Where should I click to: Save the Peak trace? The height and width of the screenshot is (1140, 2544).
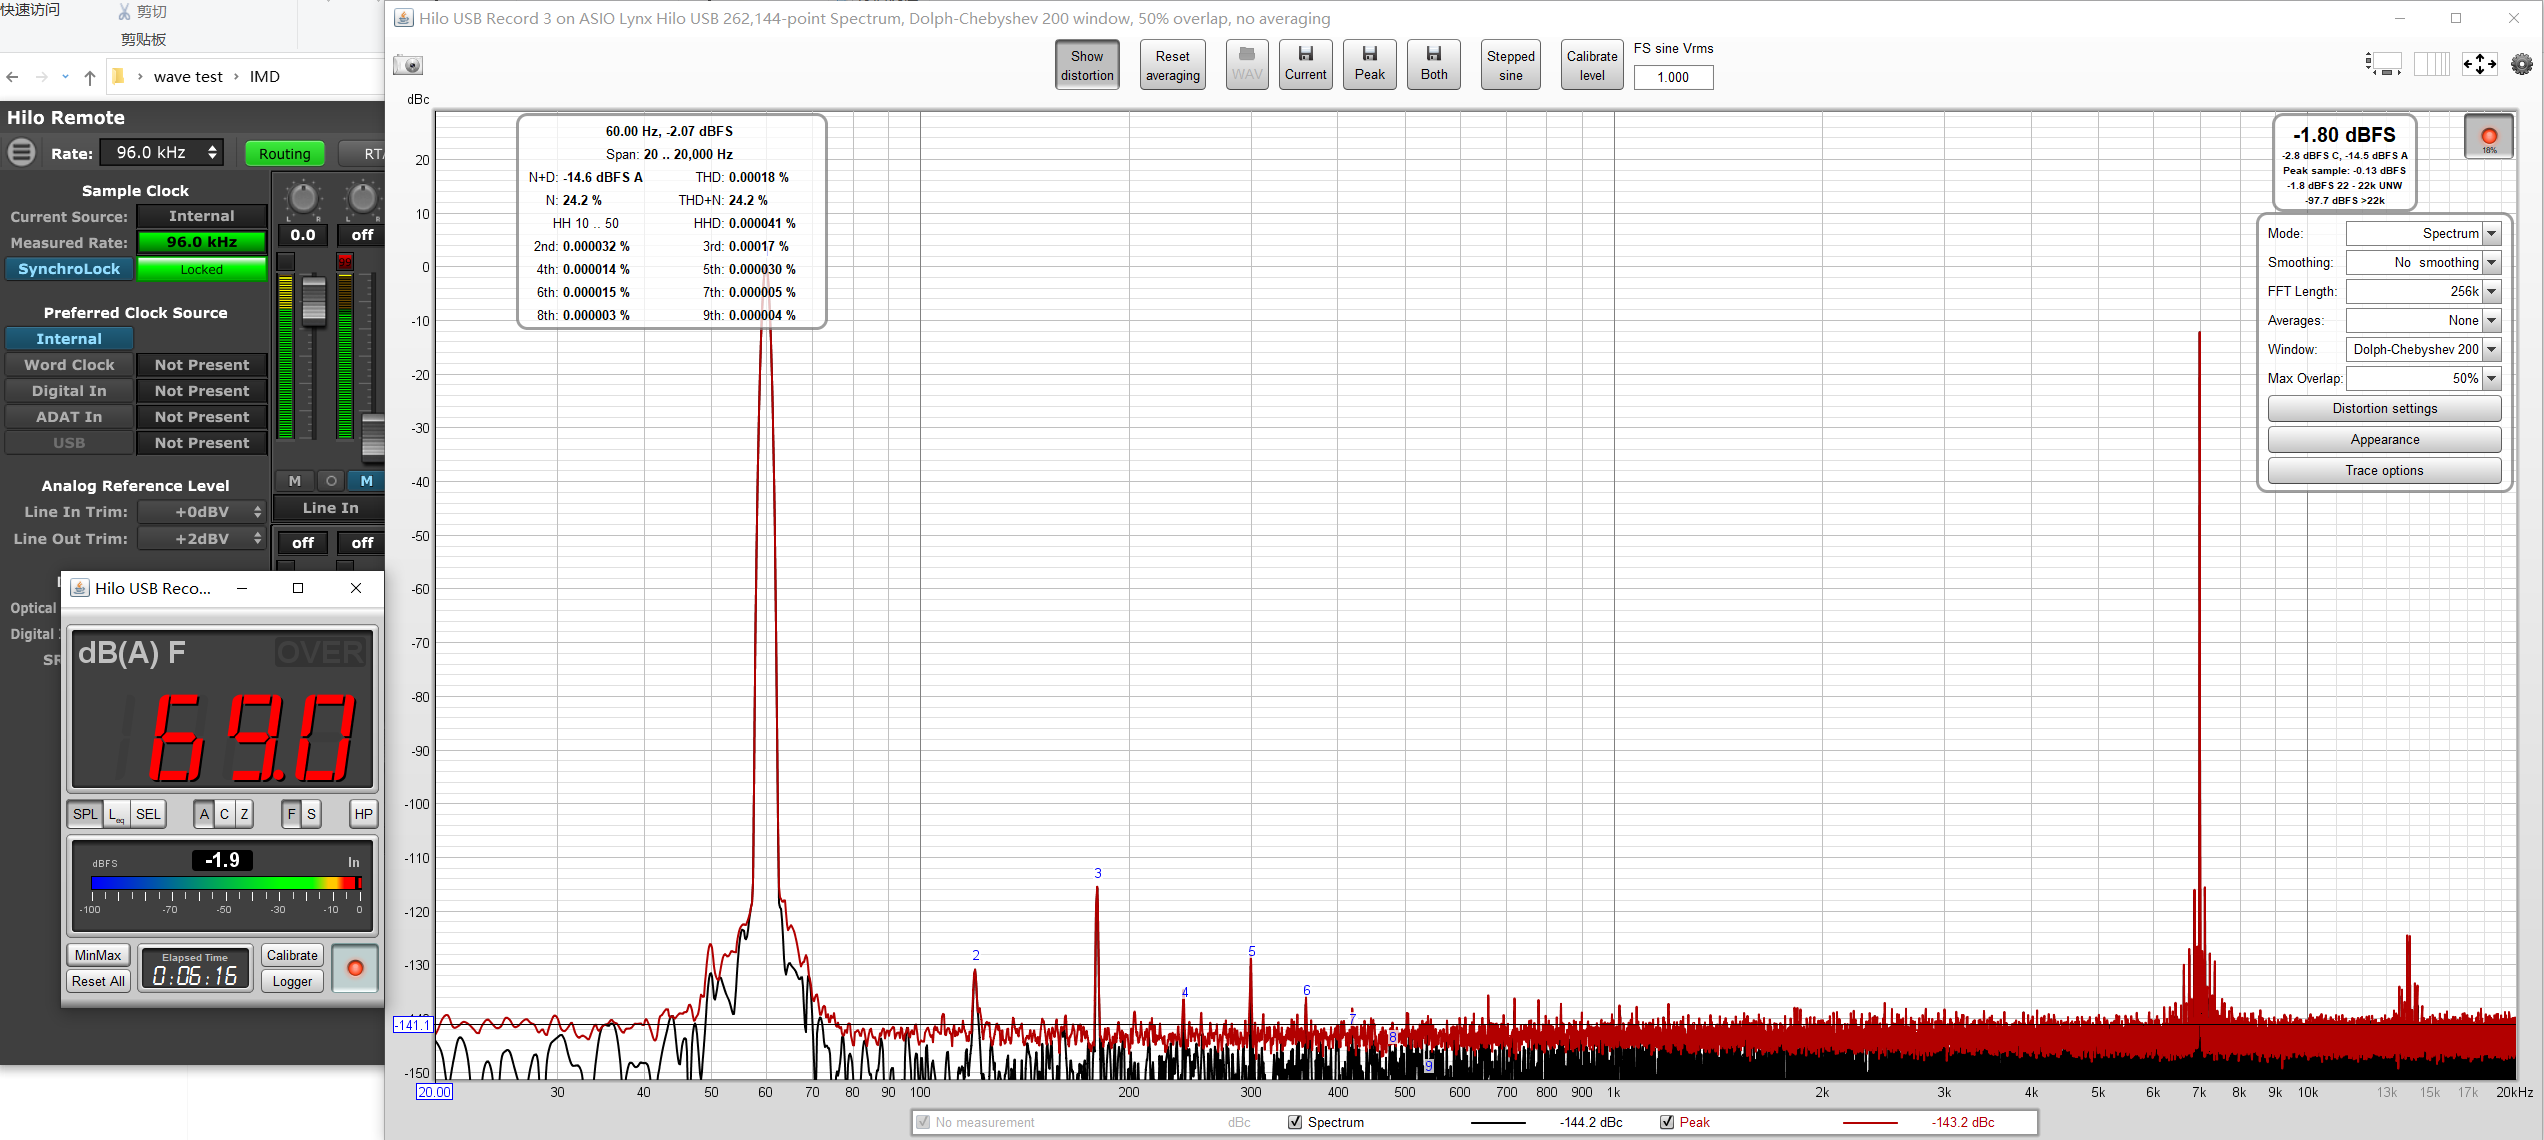[1369, 64]
